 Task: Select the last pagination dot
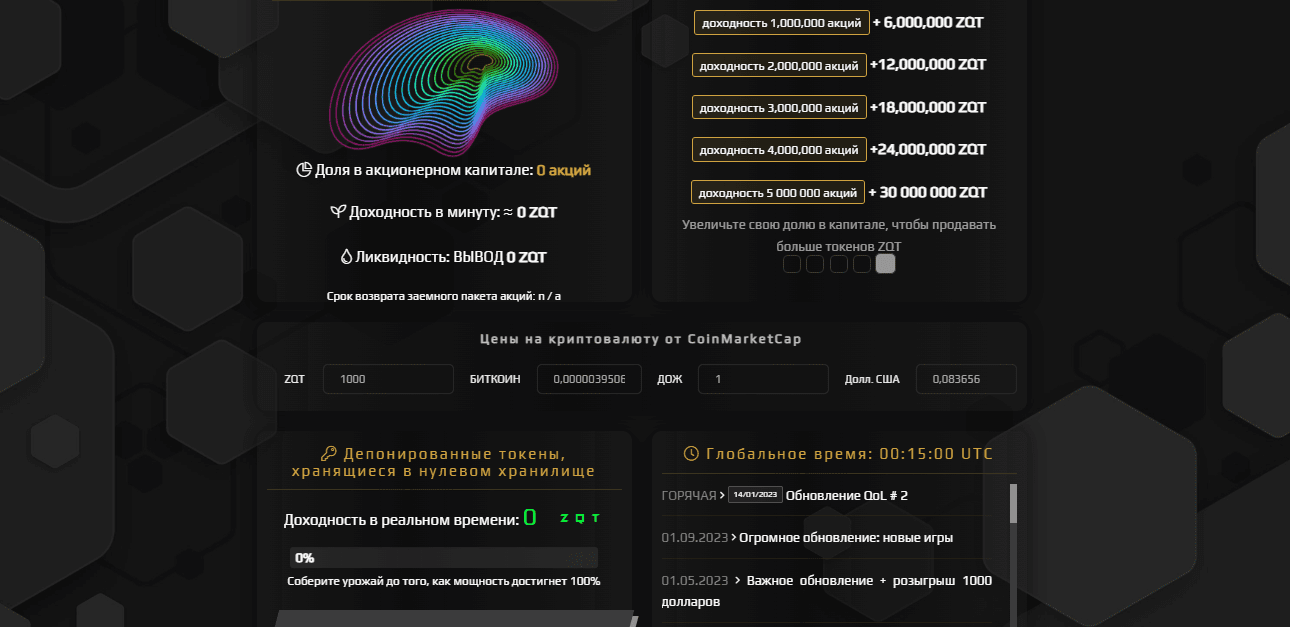click(885, 264)
